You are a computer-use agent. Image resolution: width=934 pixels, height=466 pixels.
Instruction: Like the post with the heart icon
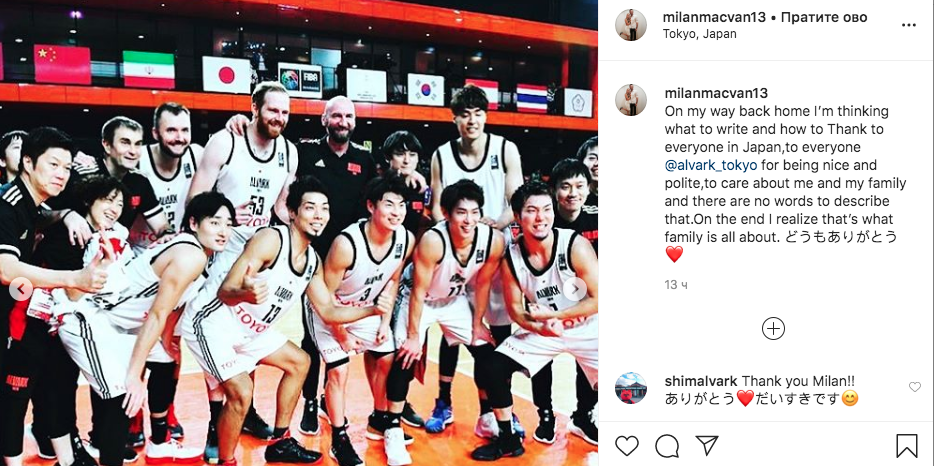[627, 446]
